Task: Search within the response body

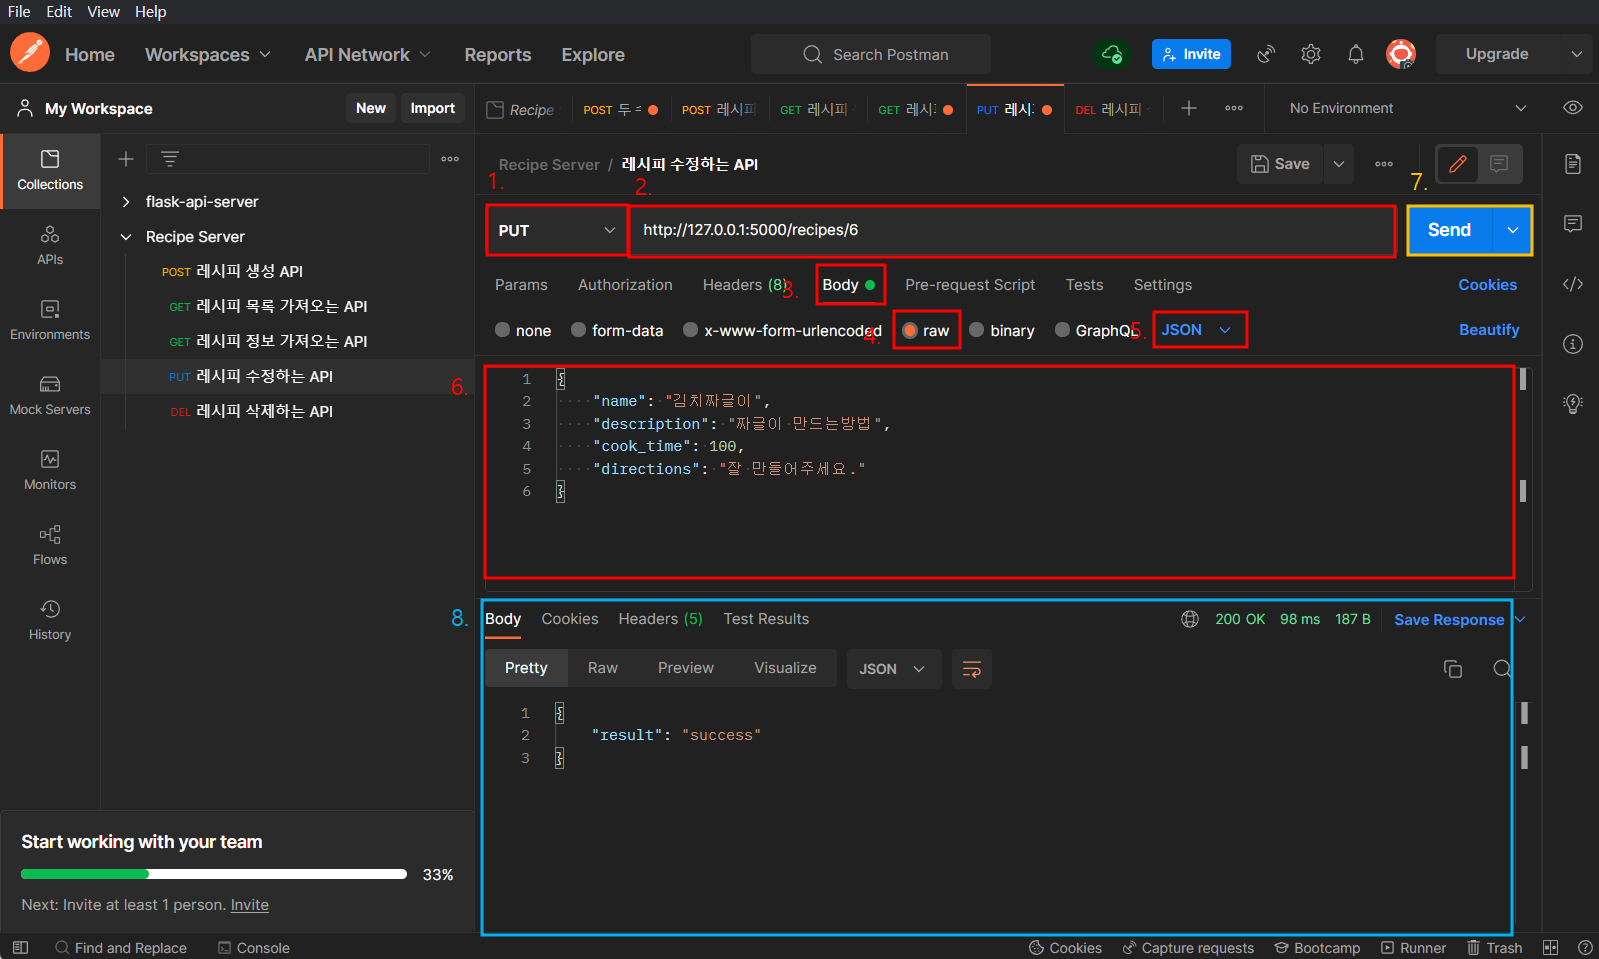Action: [x=1501, y=669]
